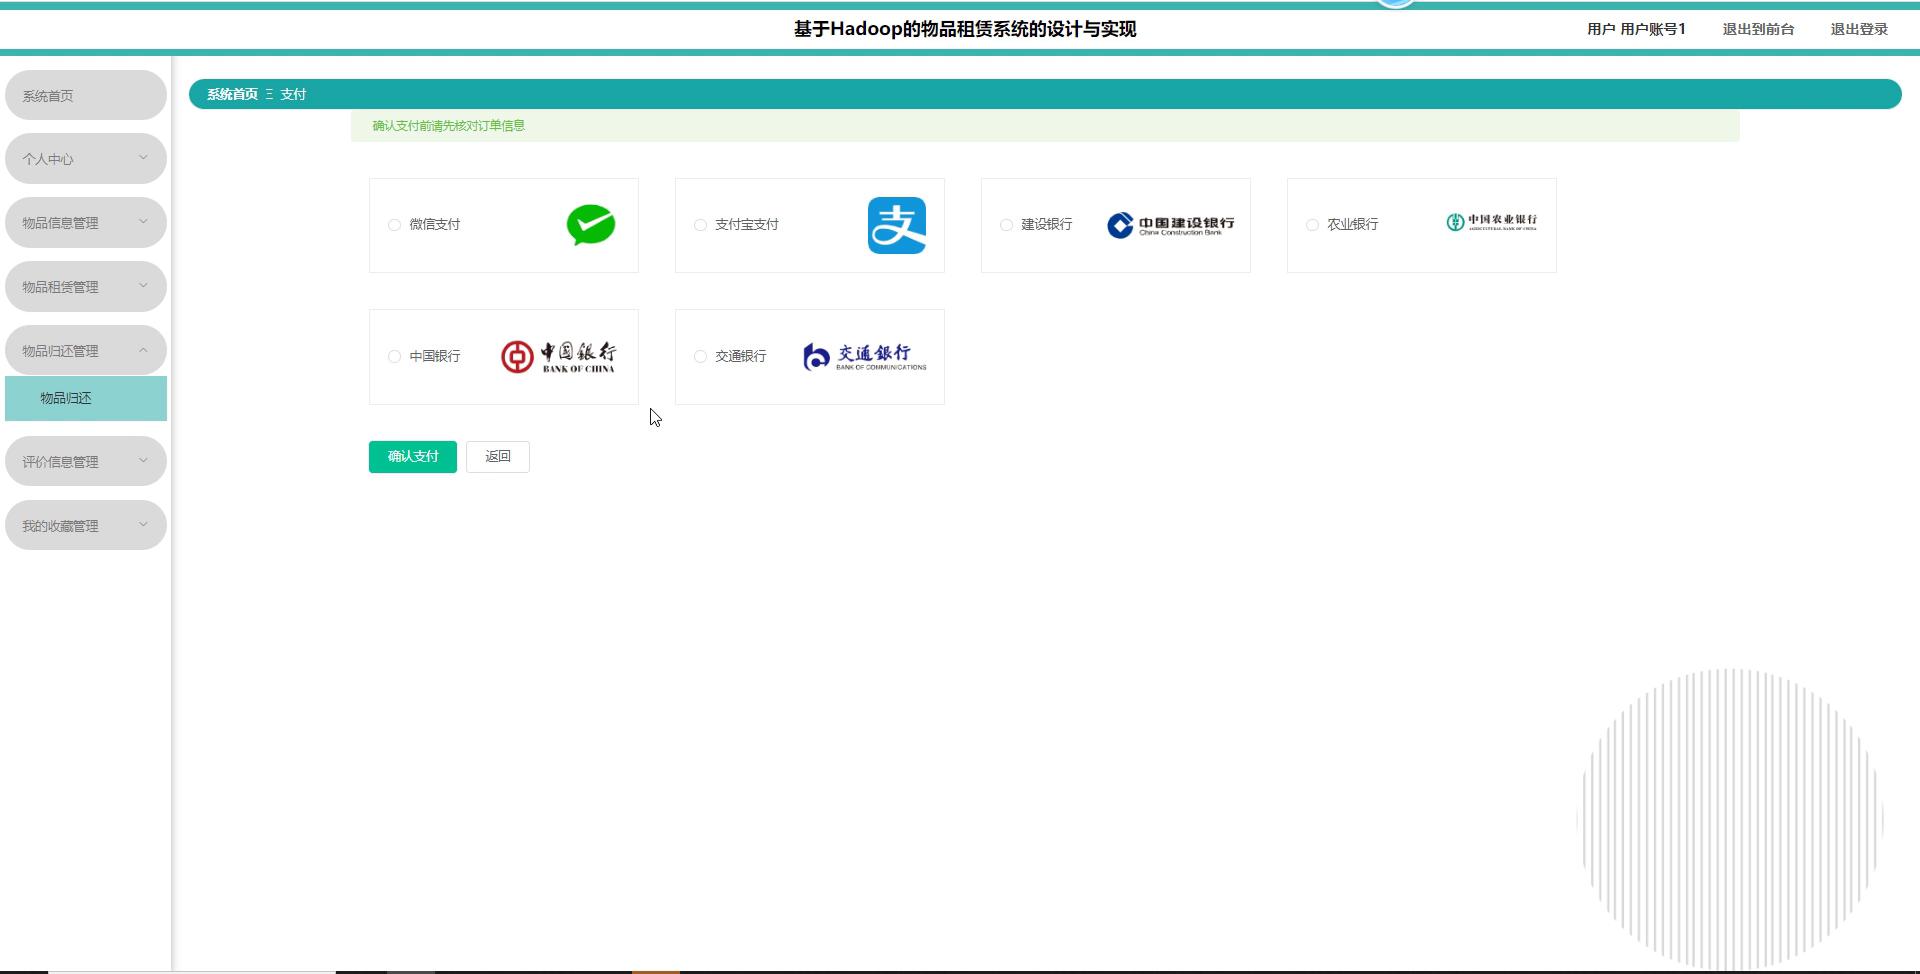
Task: Click the Alipay blue logo
Action: click(x=897, y=225)
